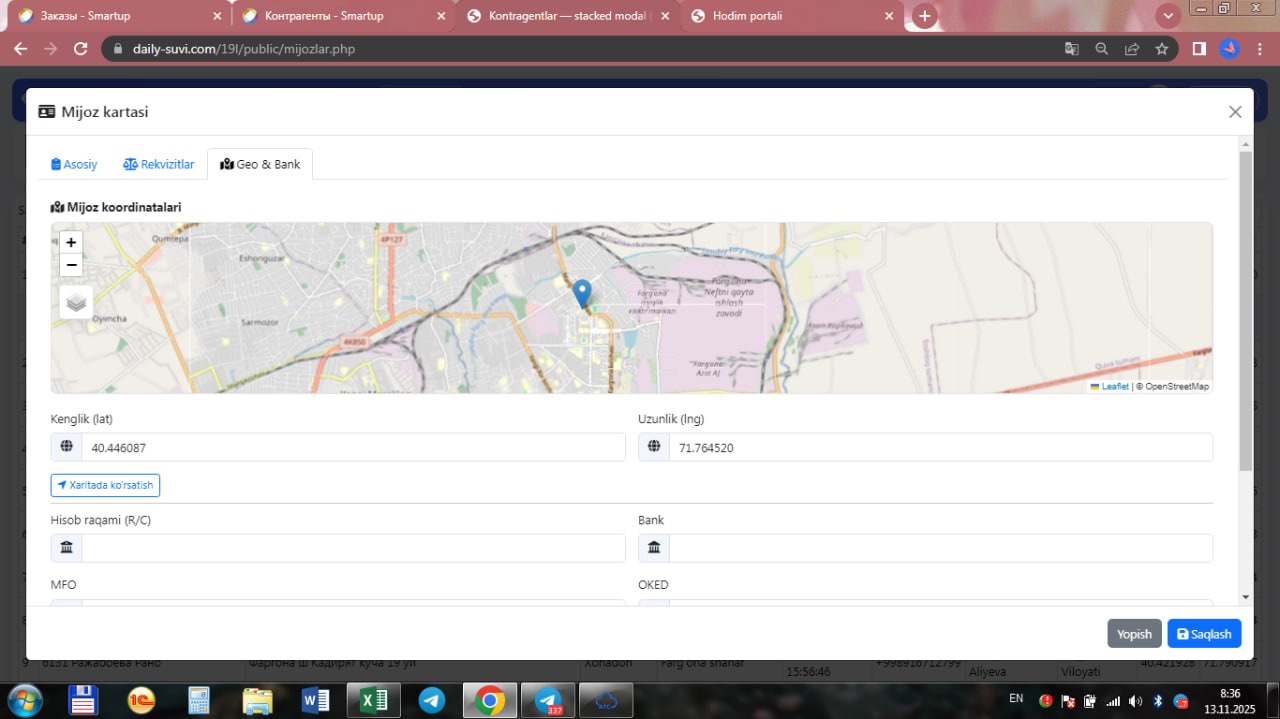The width and height of the screenshot is (1280, 719).
Task: Click the browser translate page icon
Action: 1071,49
